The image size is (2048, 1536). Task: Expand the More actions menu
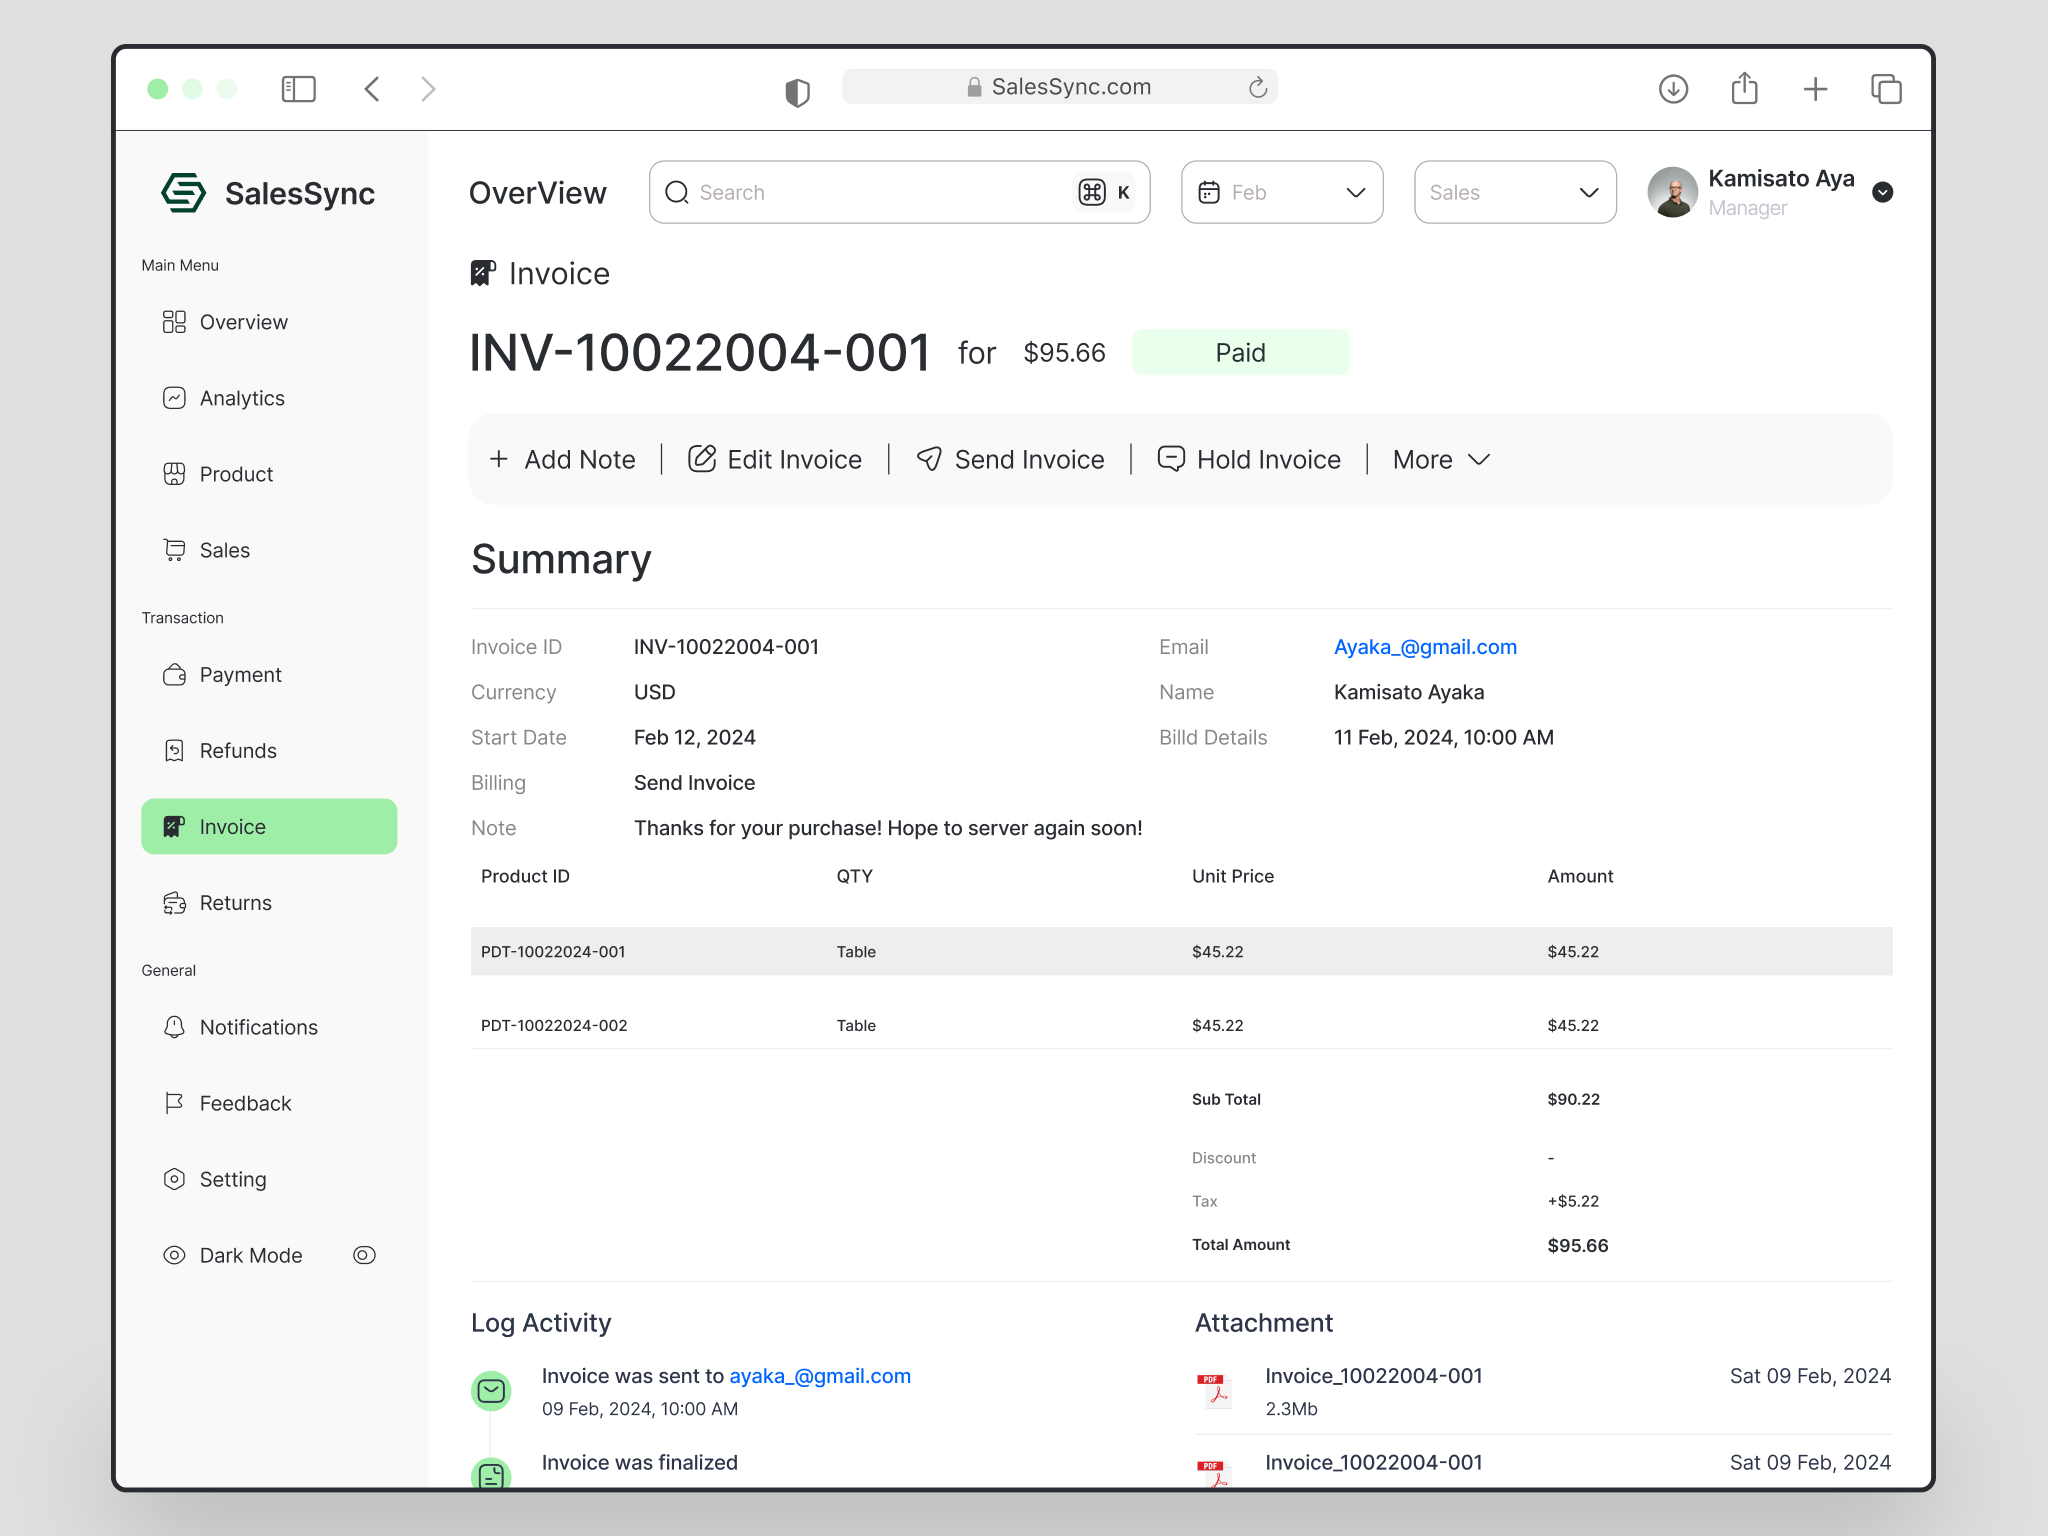coord(1439,459)
